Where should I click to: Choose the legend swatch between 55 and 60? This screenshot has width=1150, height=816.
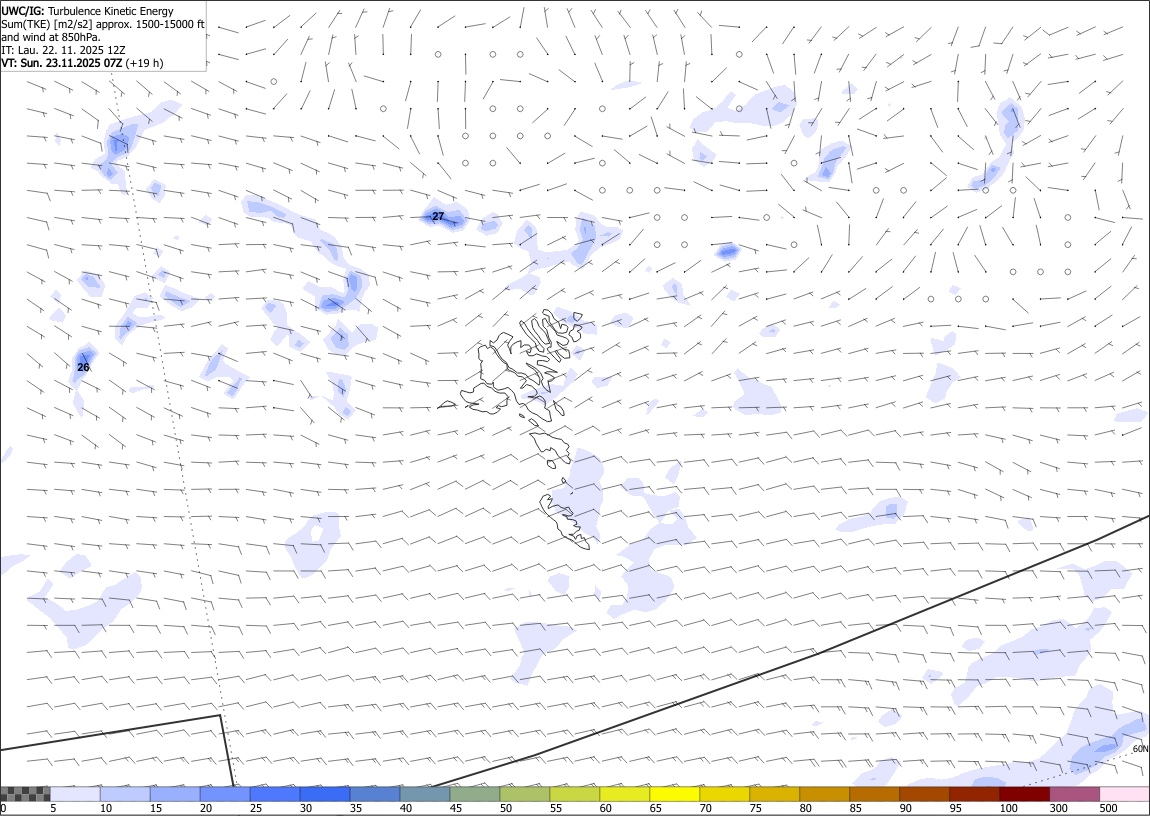coord(574,794)
